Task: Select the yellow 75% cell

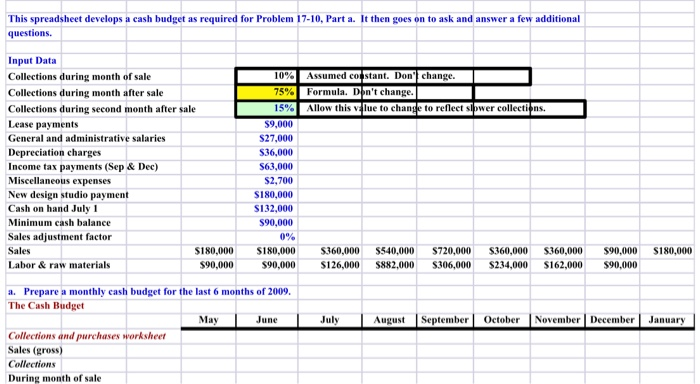Action: [267, 92]
